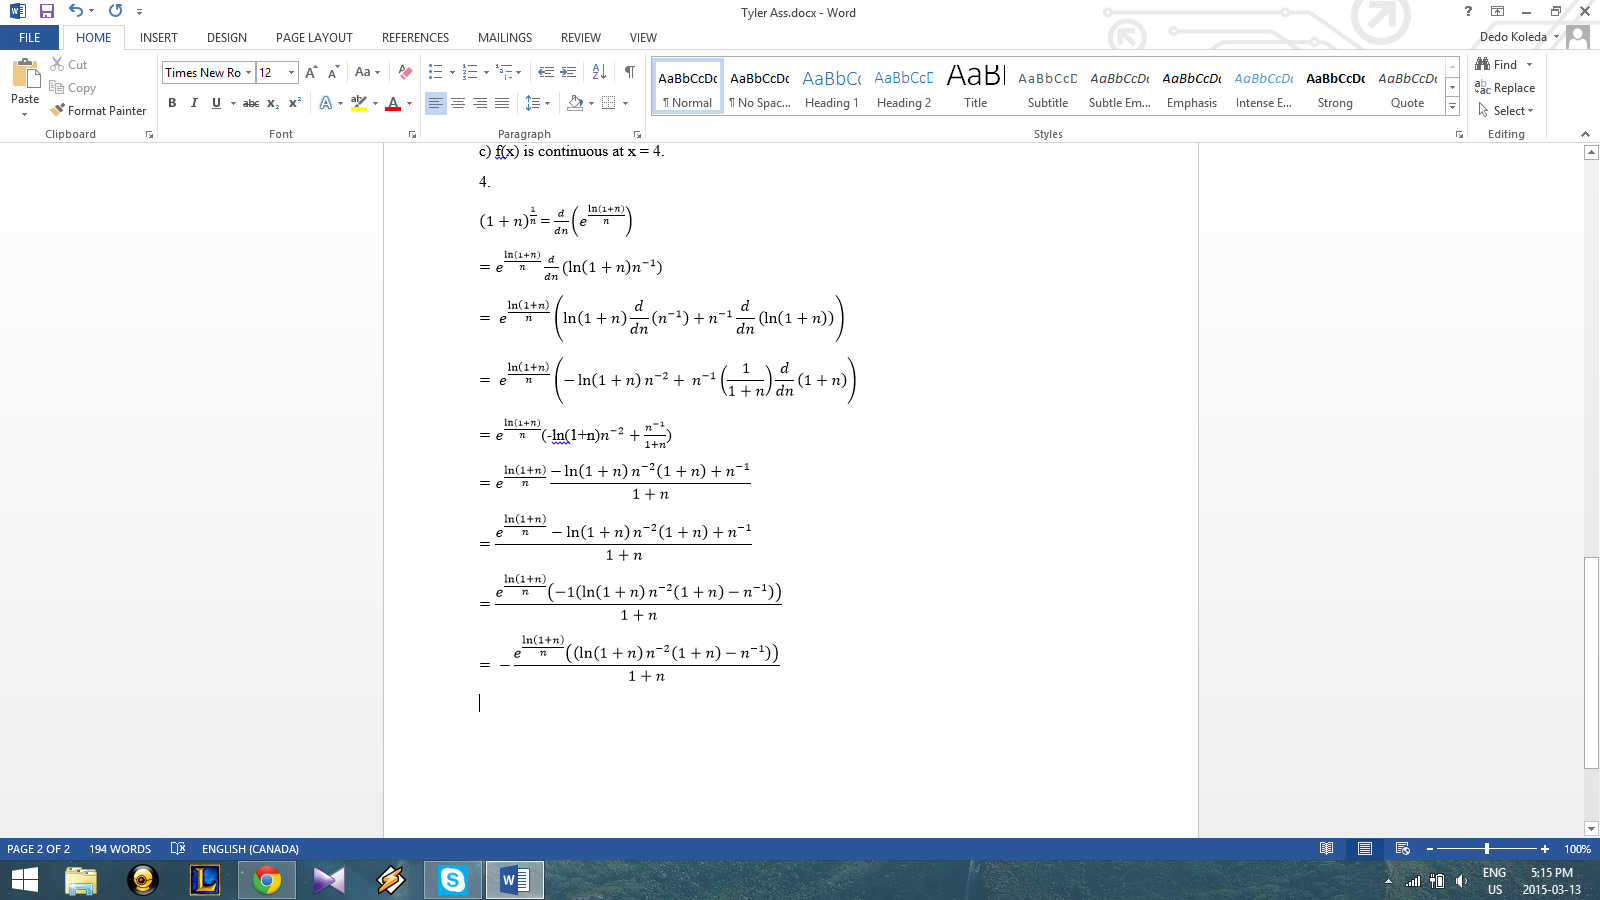
Task: Toggle Bold formatting
Action: pyautogui.click(x=172, y=103)
